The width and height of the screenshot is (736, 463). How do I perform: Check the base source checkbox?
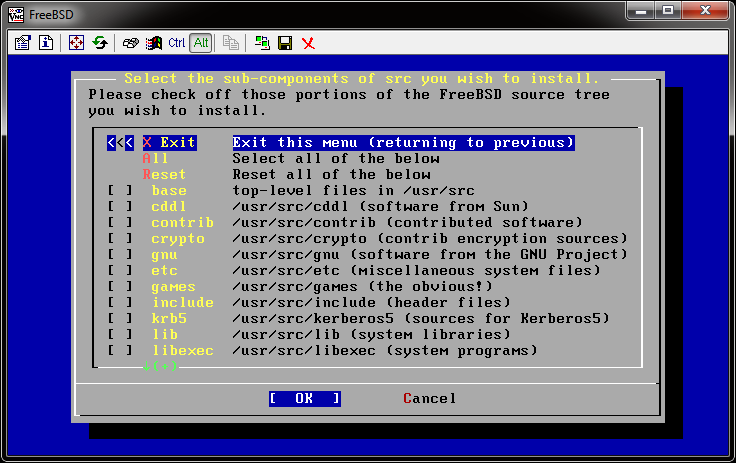(120, 191)
